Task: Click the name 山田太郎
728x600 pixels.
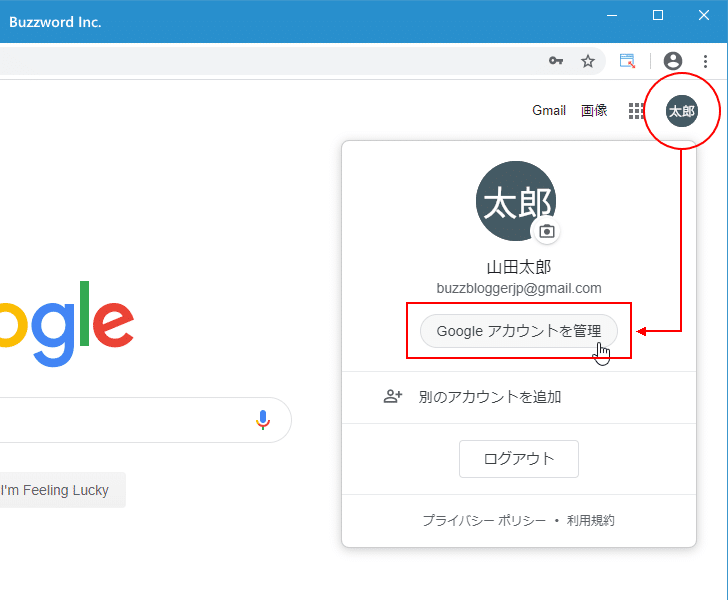Action: (x=519, y=267)
